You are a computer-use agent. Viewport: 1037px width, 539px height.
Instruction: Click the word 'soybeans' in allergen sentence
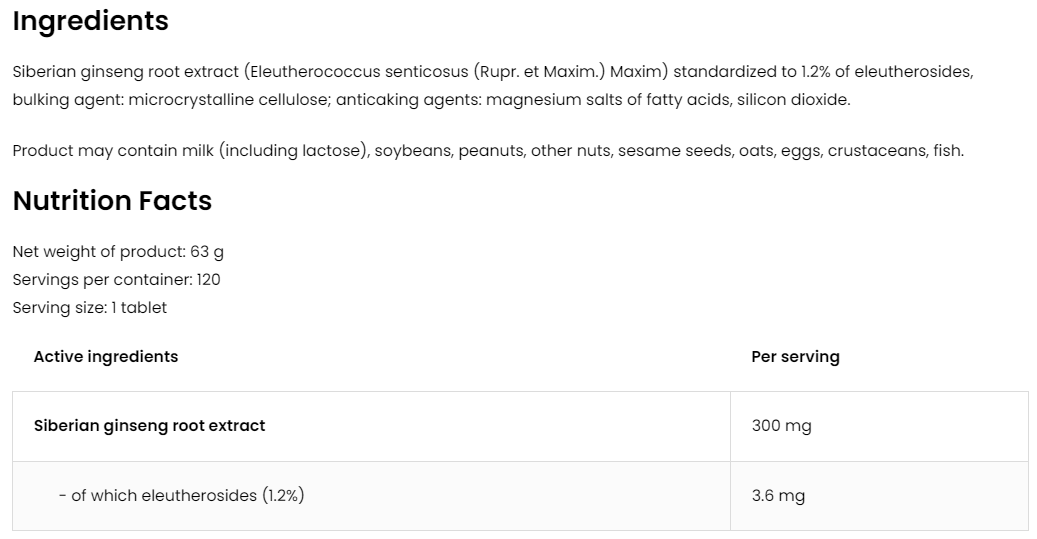pos(411,151)
